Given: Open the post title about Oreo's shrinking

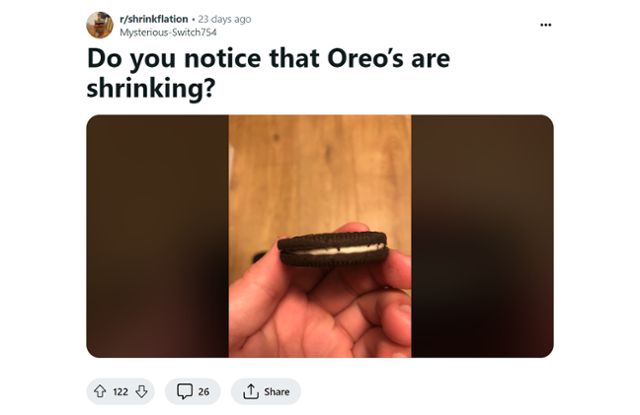Looking at the screenshot, I should pos(268,59).
